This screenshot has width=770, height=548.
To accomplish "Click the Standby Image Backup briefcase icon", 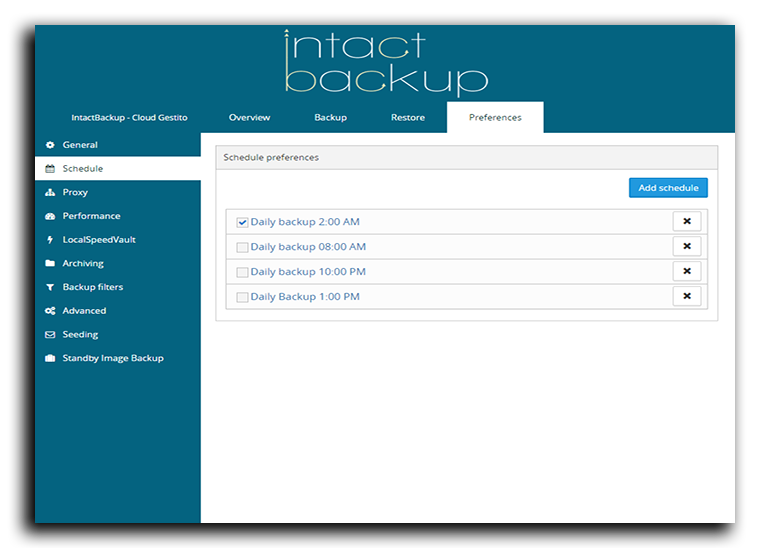I will [50, 358].
